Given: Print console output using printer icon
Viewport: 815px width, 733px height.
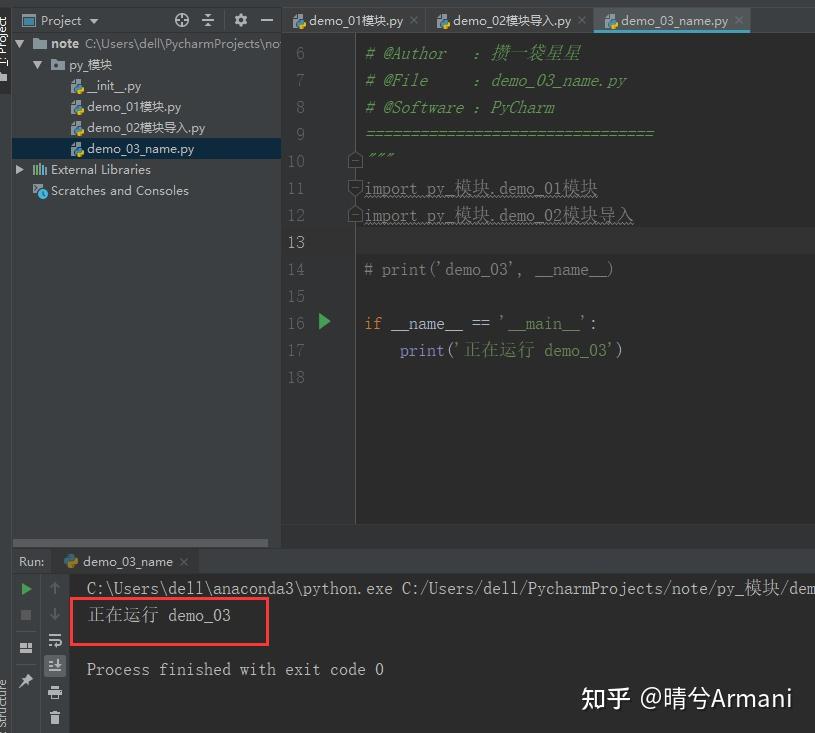Looking at the screenshot, I should click(x=55, y=692).
